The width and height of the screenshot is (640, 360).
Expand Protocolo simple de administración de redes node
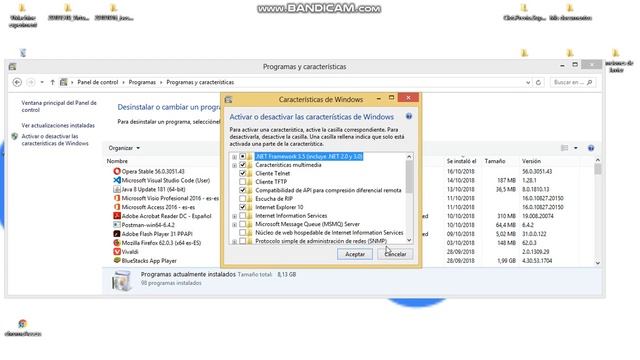(234, 242)
